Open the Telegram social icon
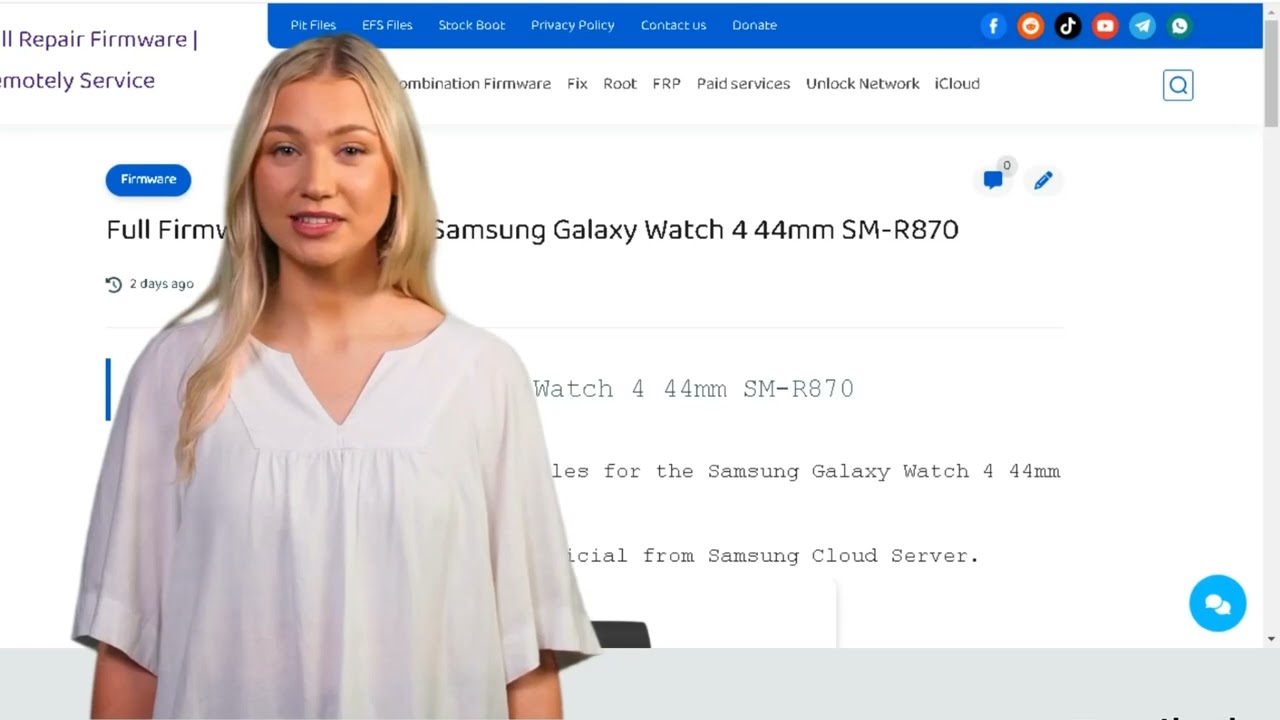1280x720 pixels. pos(1142,26)
